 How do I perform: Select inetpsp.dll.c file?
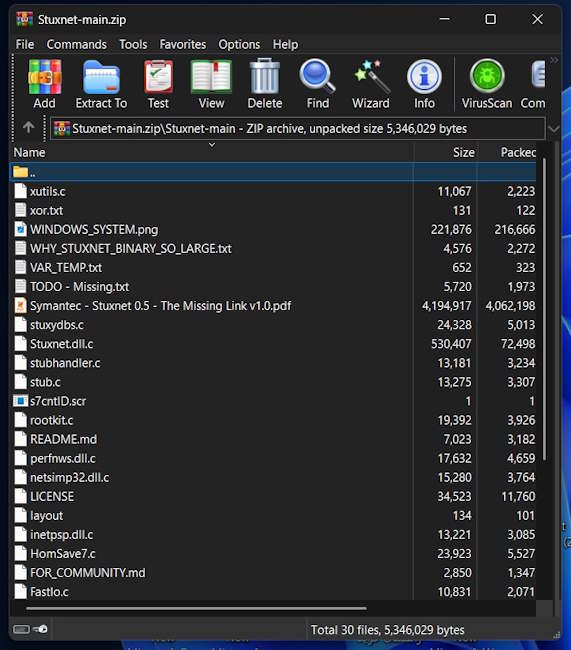[61, 534]
